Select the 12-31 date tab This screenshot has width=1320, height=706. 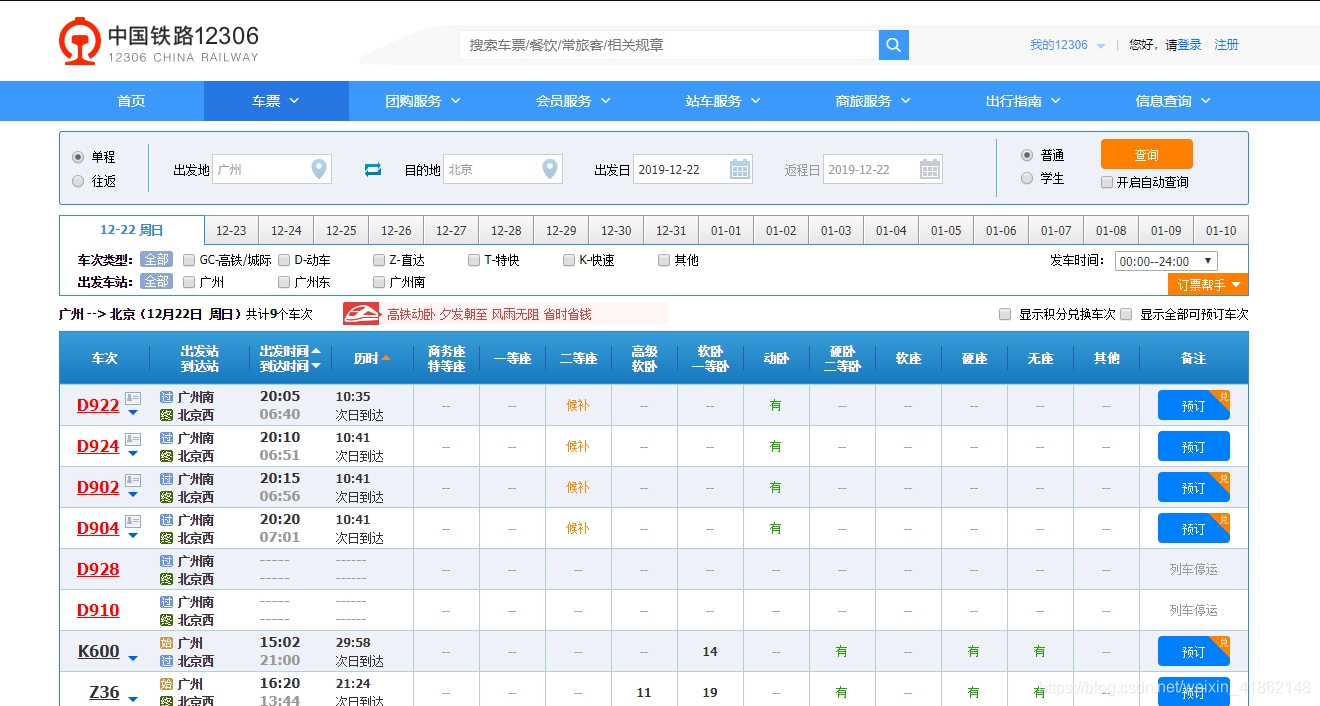coord(671,230)
